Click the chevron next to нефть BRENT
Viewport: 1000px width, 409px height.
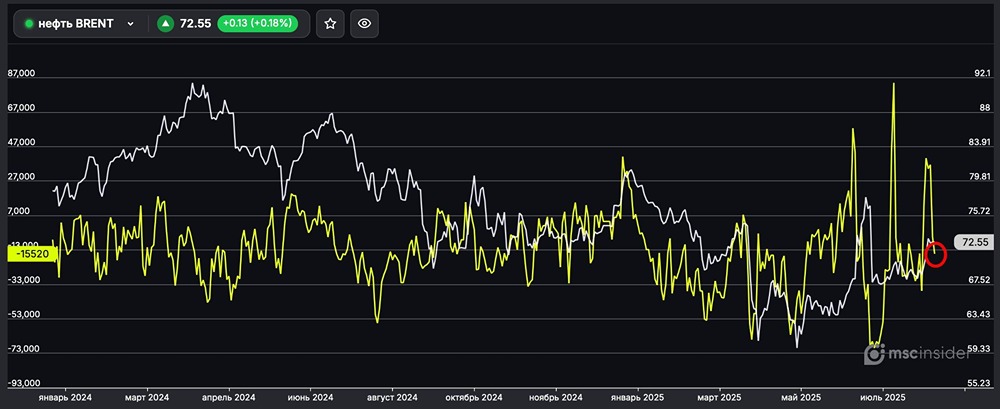131,24
